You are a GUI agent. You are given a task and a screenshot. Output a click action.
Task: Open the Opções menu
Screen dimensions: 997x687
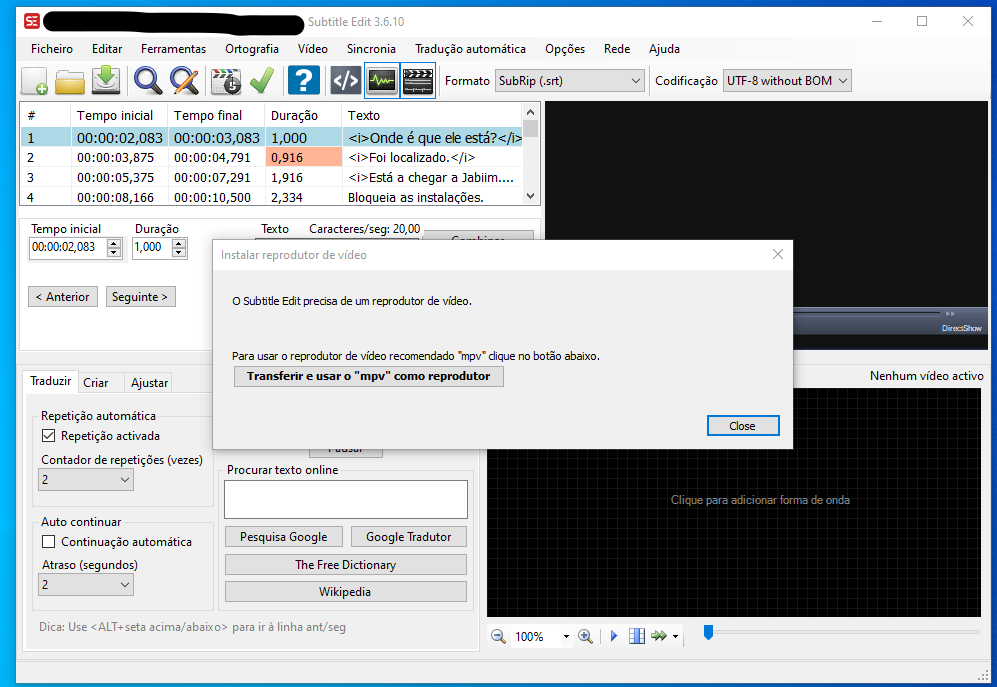point(565,49)
